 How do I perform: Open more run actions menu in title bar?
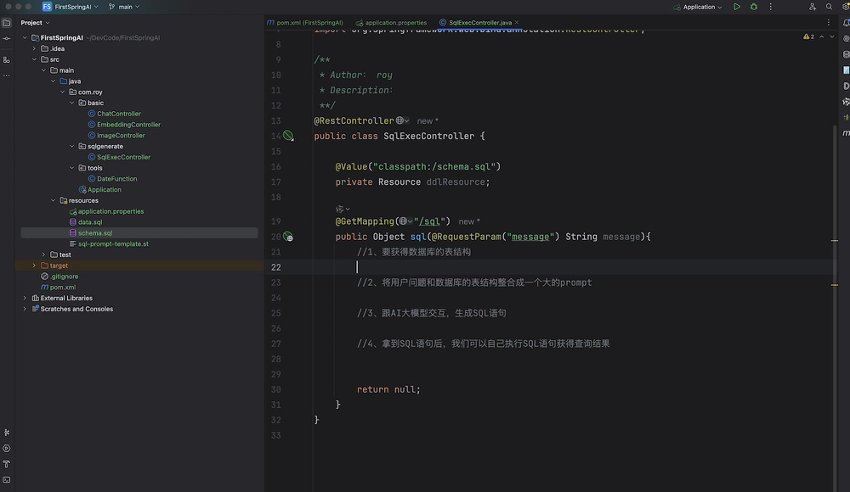point(770,7)
